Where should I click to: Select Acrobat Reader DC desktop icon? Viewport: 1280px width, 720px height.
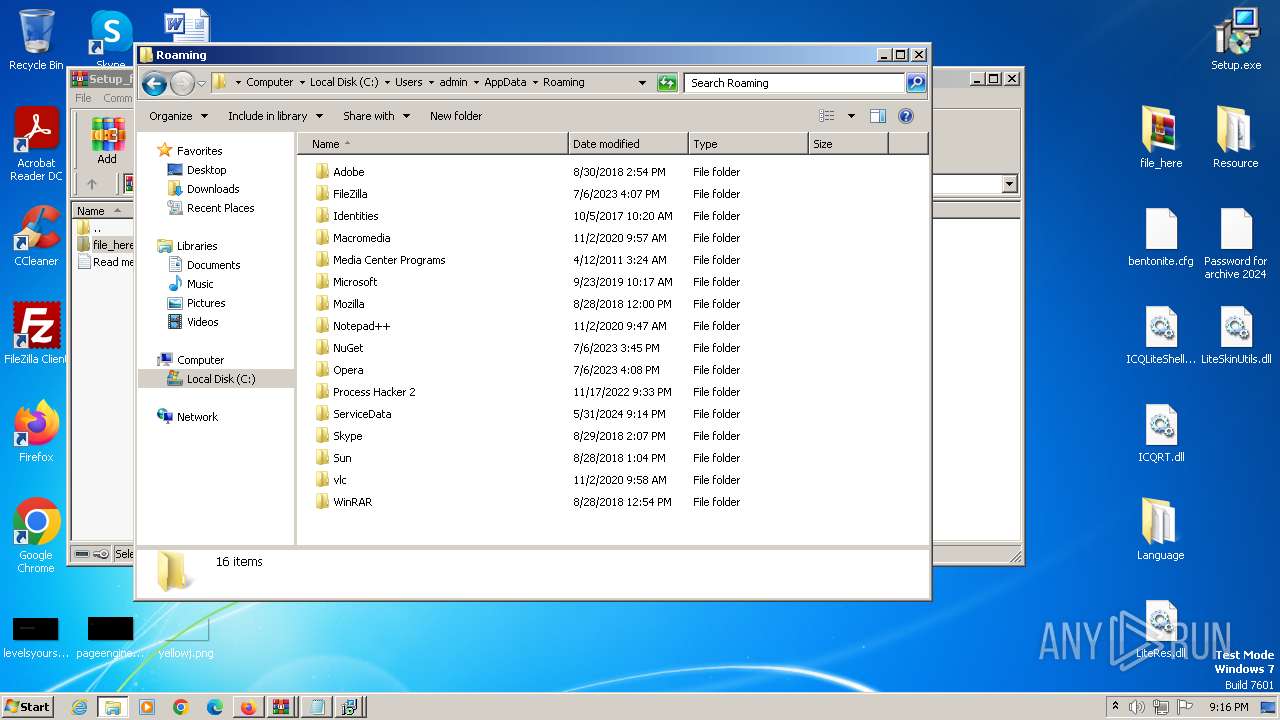pyautogui.click(x=36, y=145)
